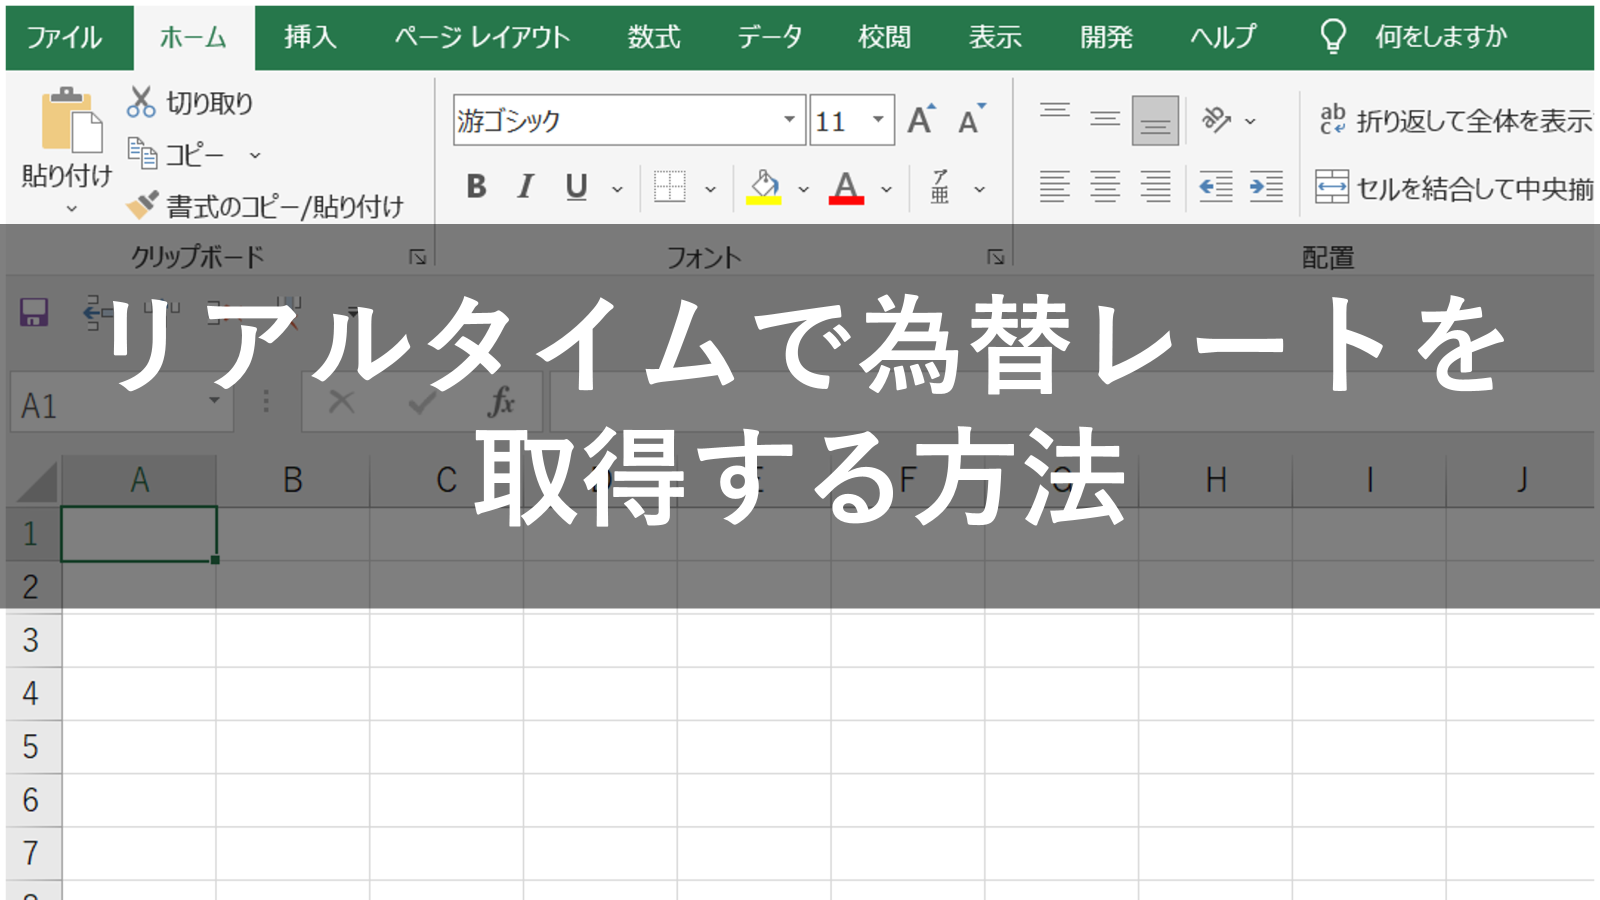Switch to the 表示 (View) tab

tap(995, 38)
